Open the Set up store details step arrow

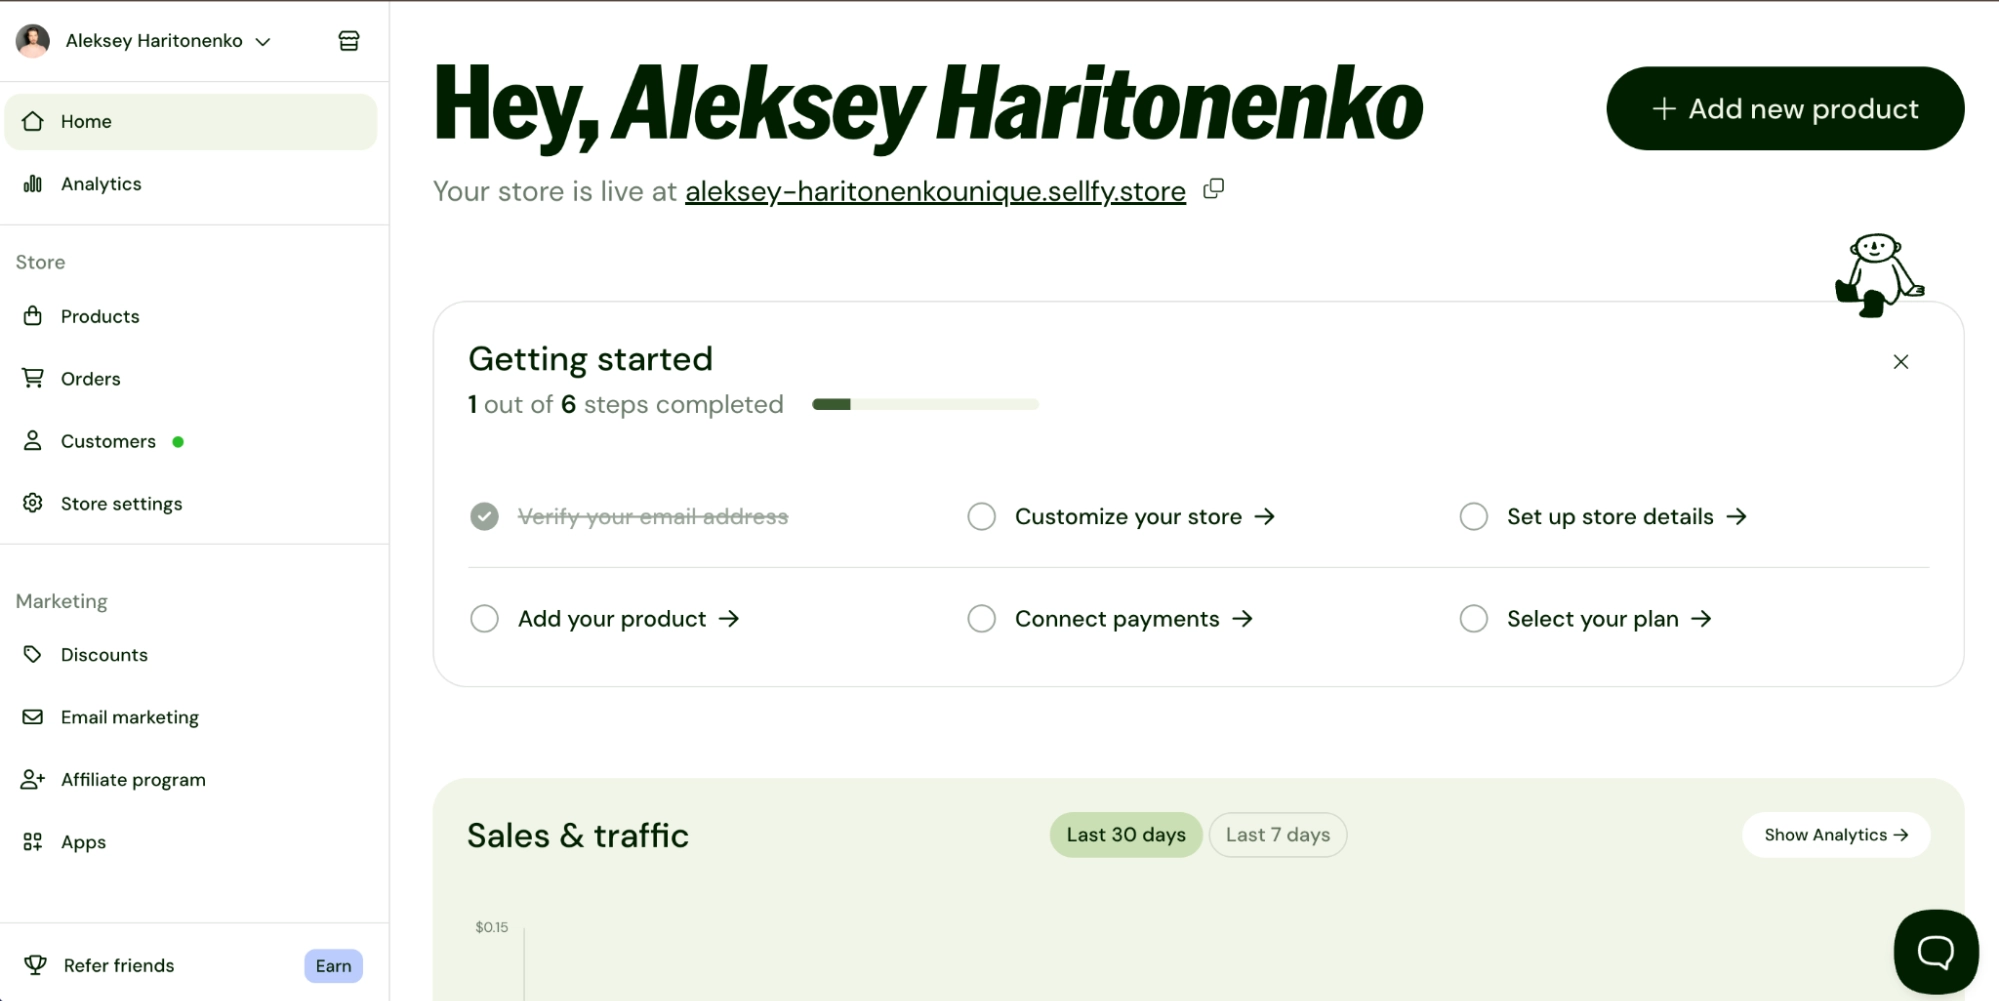point(1736,516)
